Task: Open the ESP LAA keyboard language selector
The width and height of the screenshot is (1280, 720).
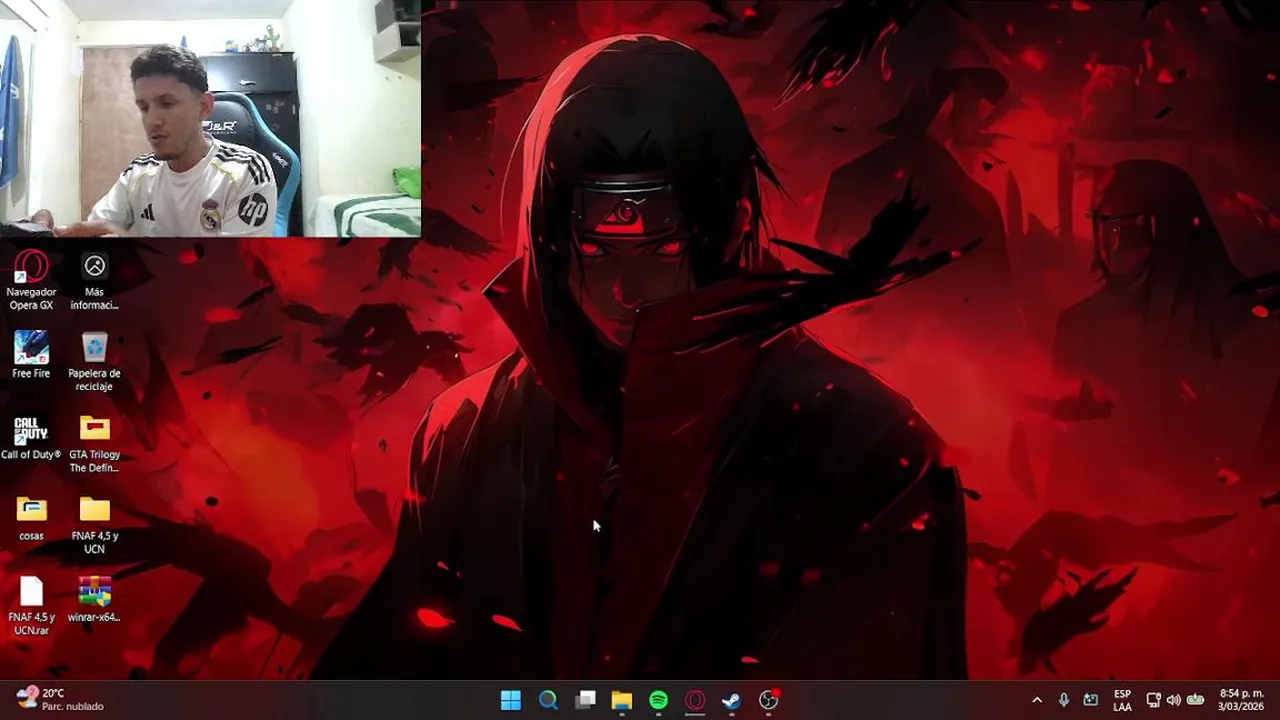Action: (x=1122, y=700)
